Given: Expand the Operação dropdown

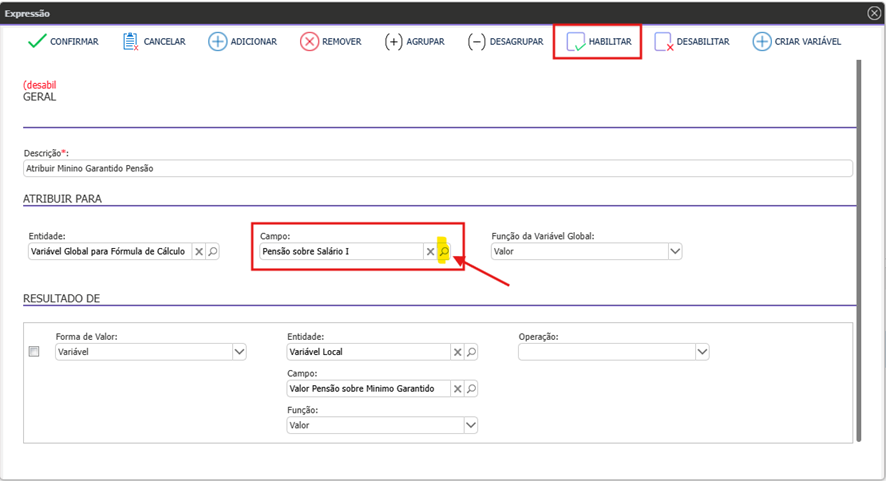Looking at the screenshot, I should click(x=702, y=352).
